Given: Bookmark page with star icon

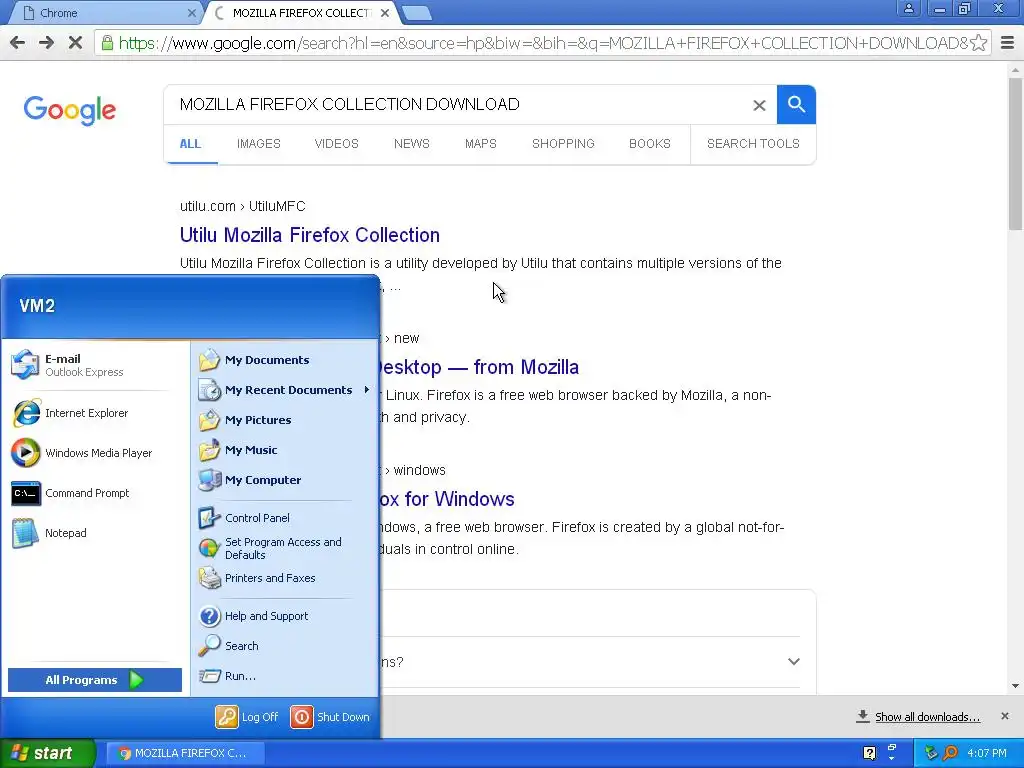Looking at the screenshot, I should pos(978,43).
